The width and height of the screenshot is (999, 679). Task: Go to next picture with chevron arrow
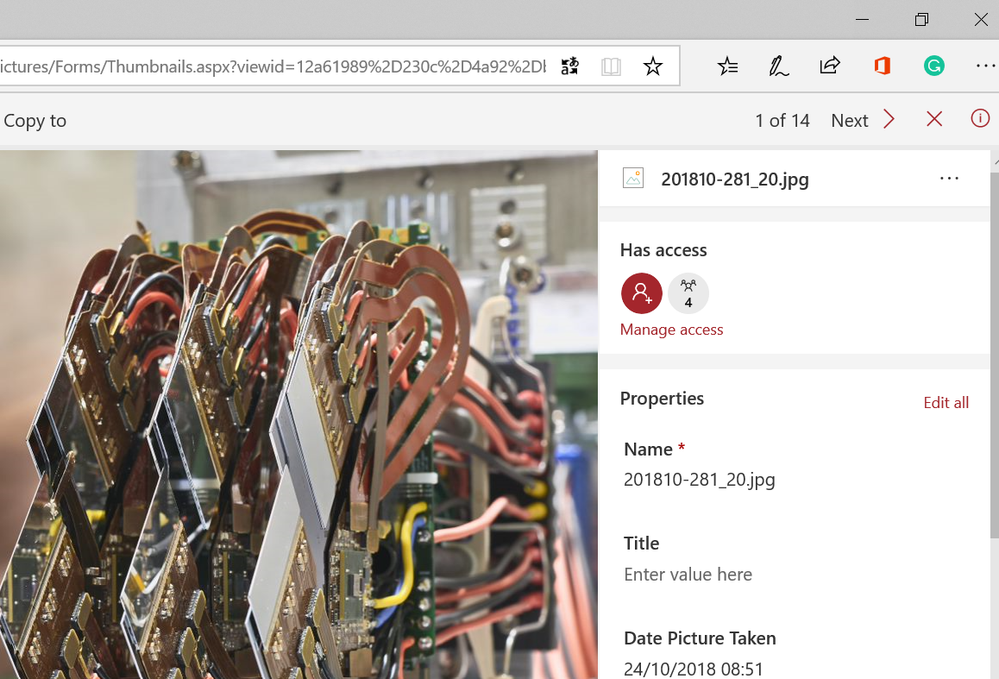(889, 119)
